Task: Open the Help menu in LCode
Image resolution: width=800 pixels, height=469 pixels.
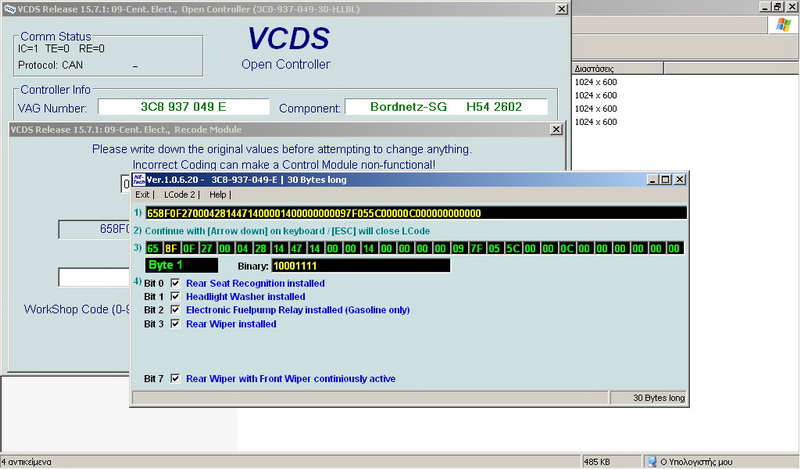Action: point(217,194)
